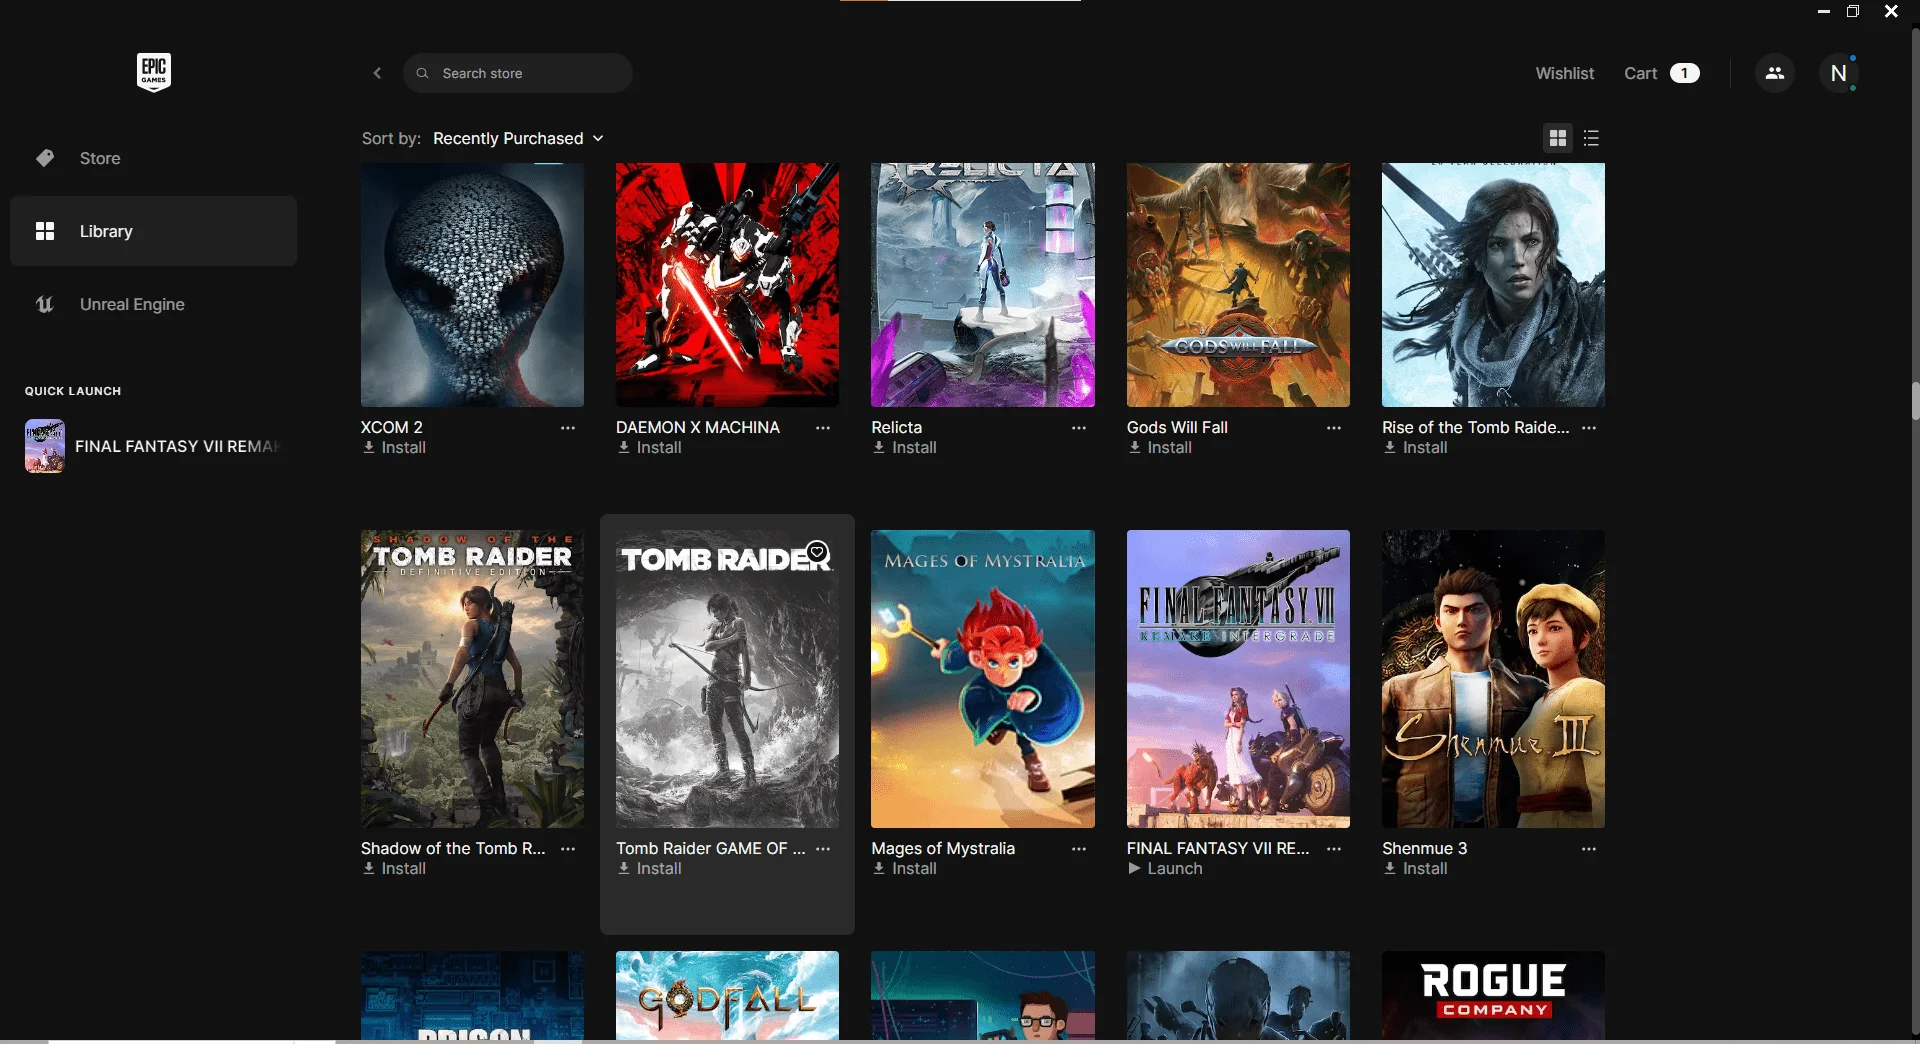The width and height of the screenshot is (1920, 1044).
Task: Open Mages of Mystralia more options menu
Action: 1079,849
